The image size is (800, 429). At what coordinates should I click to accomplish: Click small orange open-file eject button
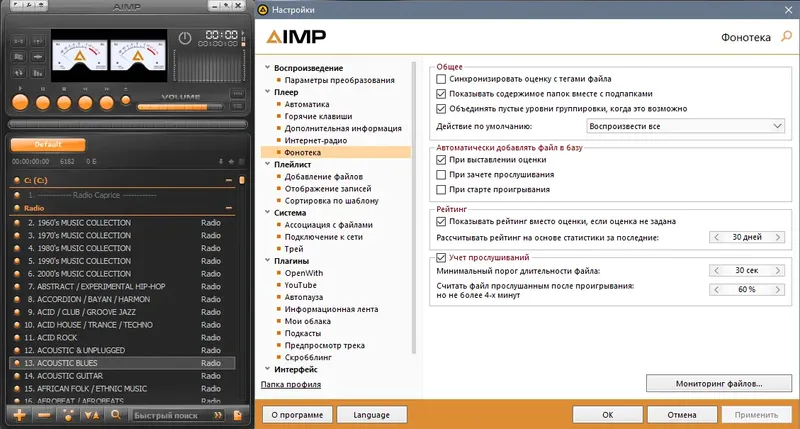[126, 100]
